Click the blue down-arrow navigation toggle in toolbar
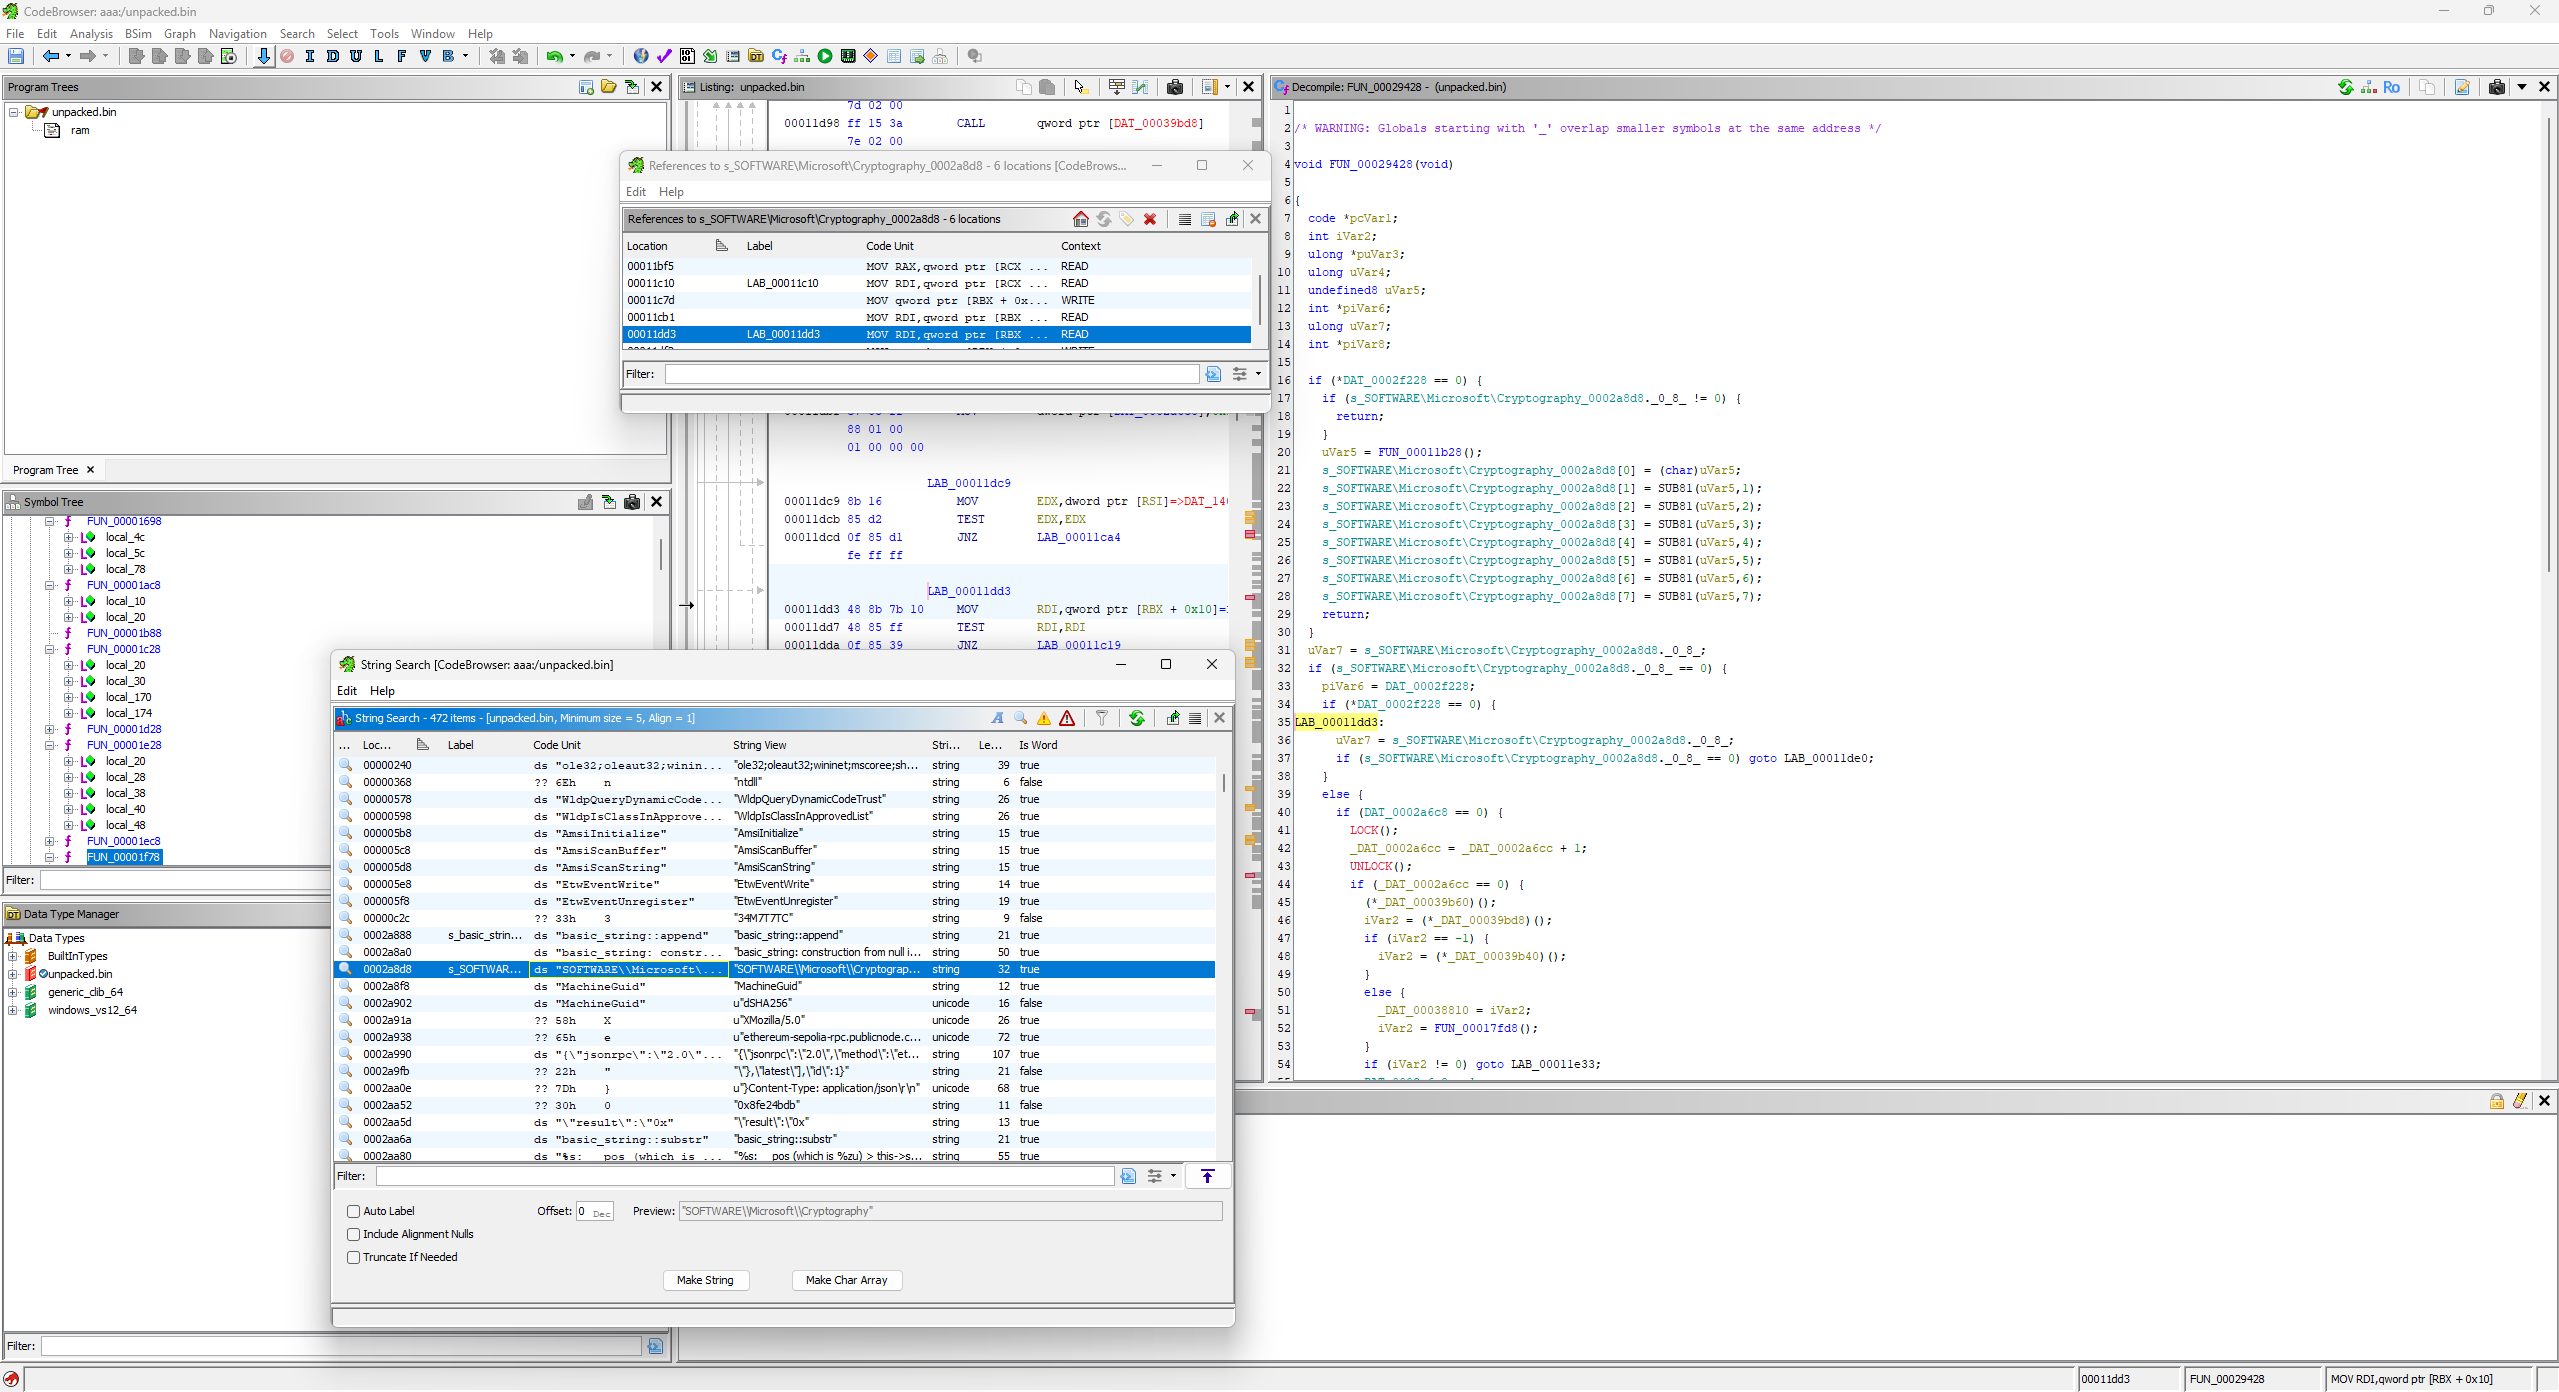 click(x=263, y=56)
